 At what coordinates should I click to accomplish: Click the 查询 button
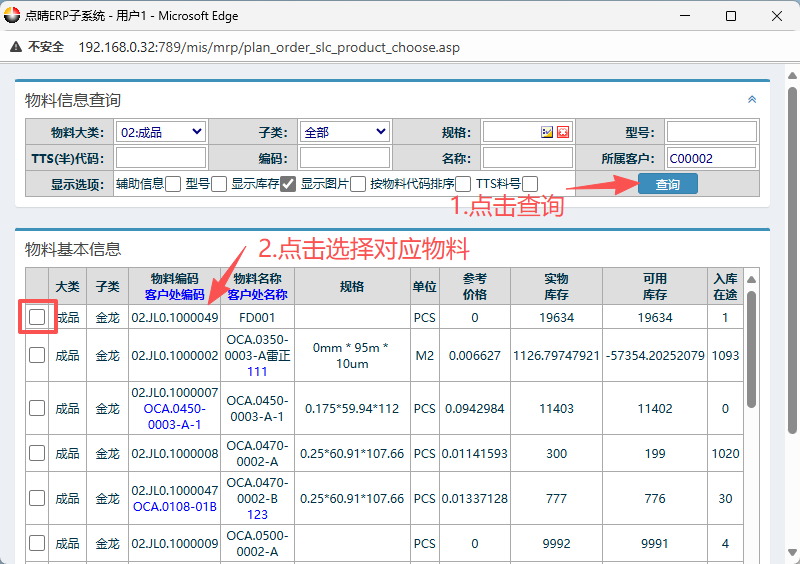pos(667,184)
